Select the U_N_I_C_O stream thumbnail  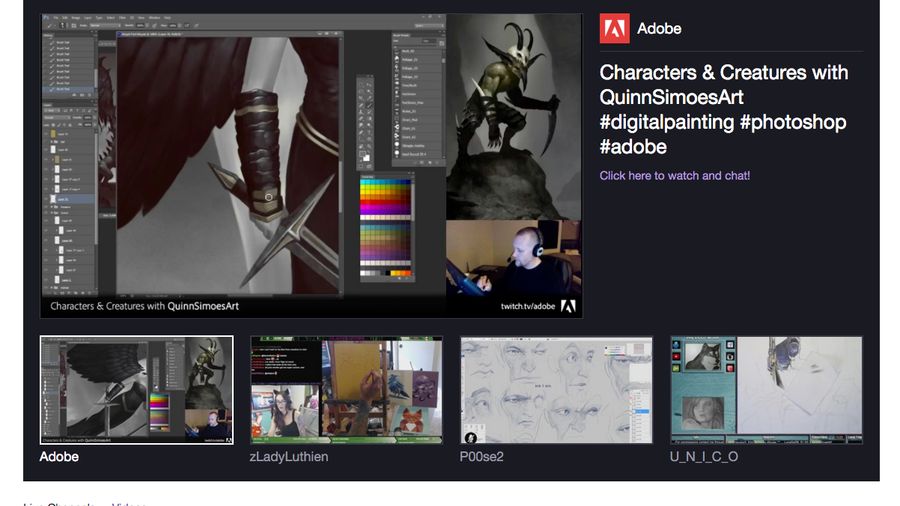[766, 390]
